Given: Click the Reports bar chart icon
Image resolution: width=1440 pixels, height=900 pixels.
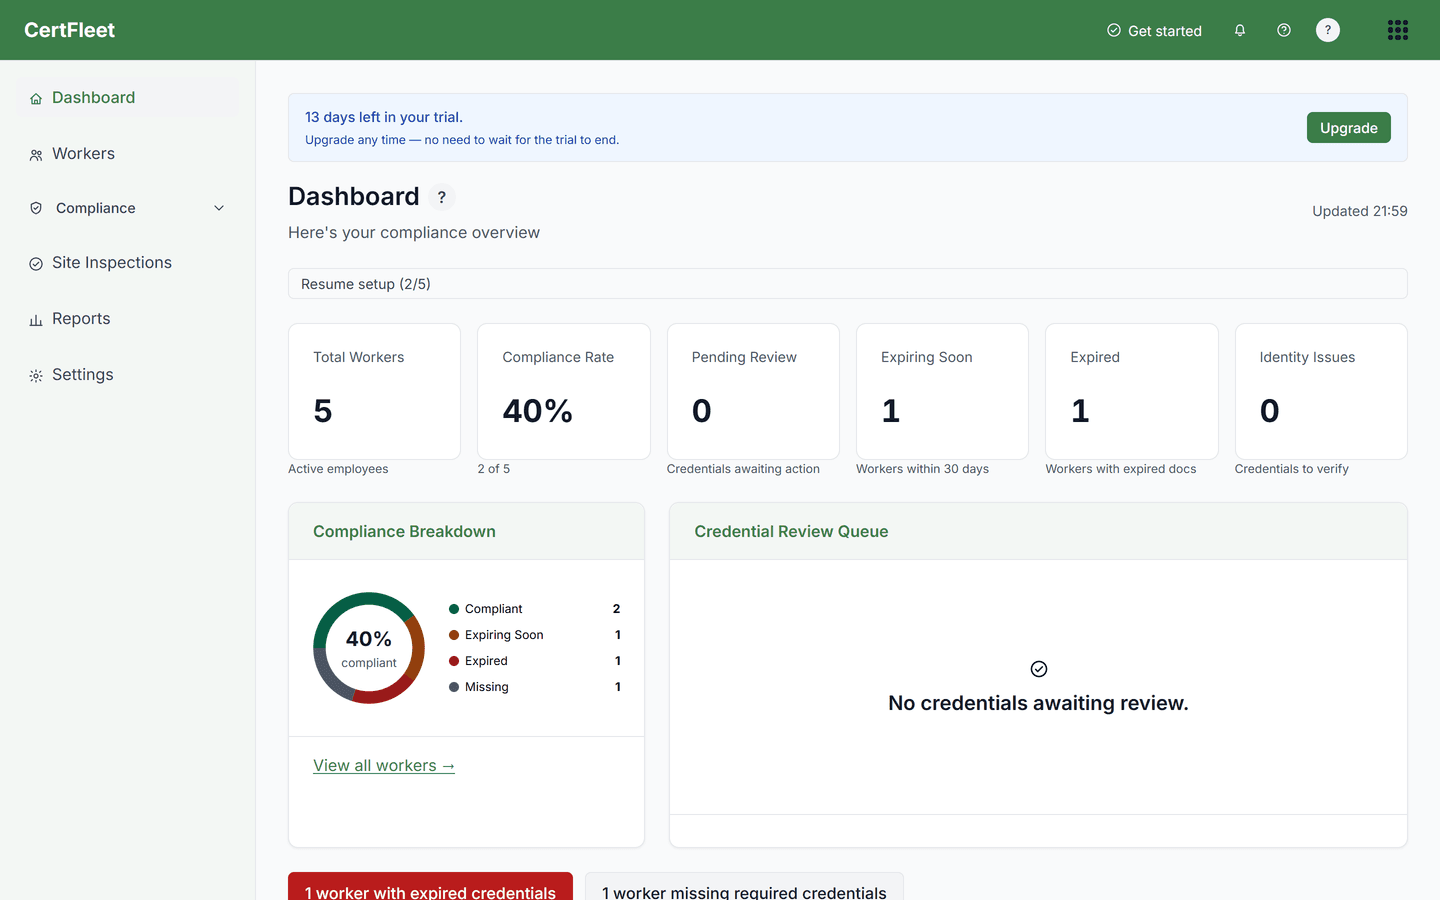Looking at the screenshot, I should coord(36,320).
